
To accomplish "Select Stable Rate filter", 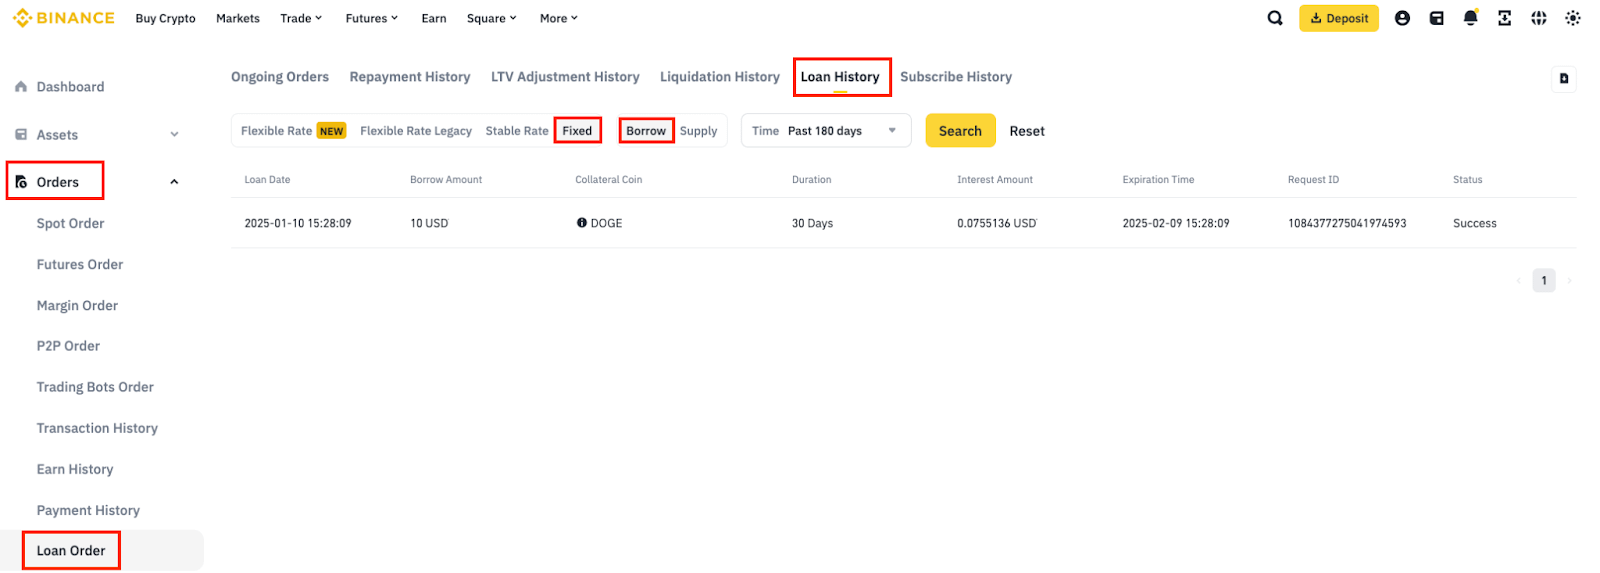I will tap(517, 131).
